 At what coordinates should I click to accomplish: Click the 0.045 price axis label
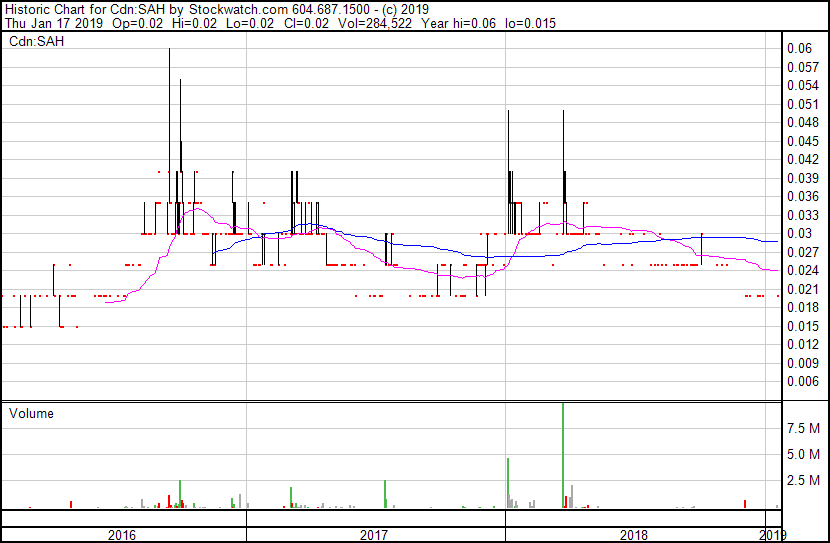point(802,142)
